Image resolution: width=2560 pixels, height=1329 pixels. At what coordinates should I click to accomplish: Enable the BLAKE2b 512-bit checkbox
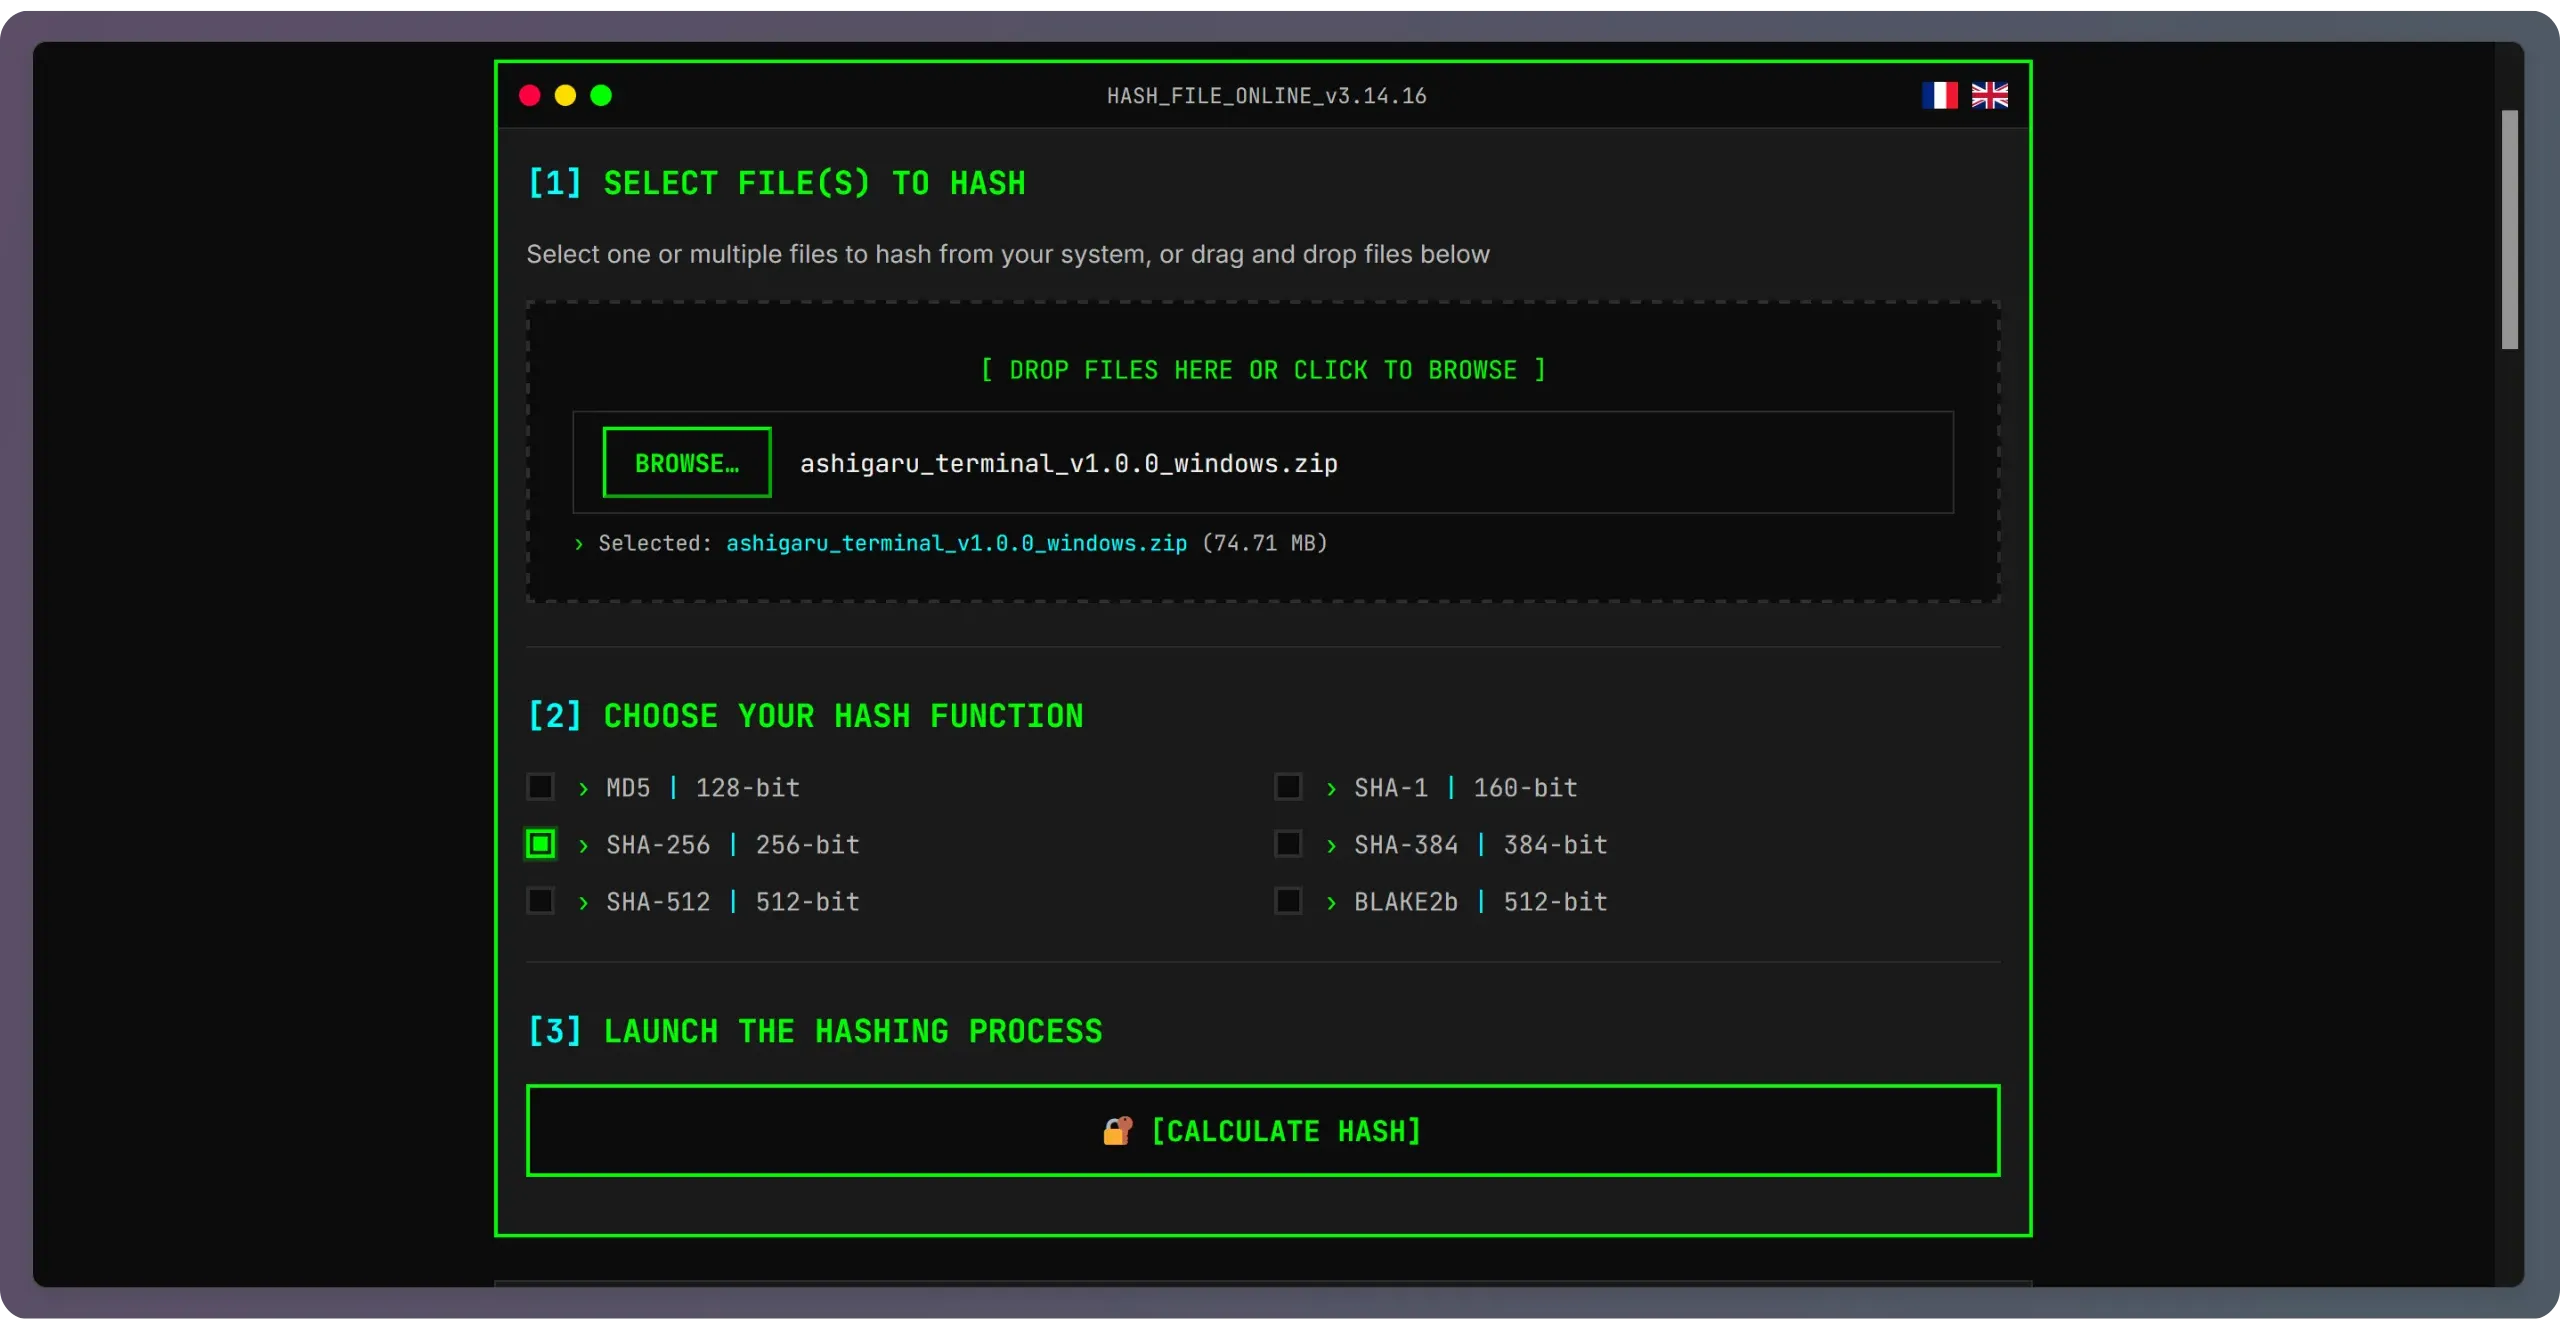1288,901
